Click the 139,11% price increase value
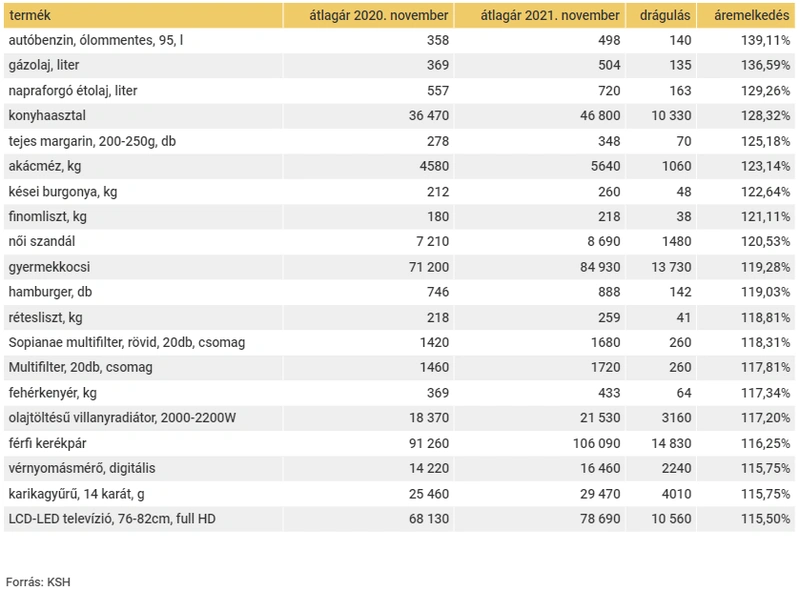The height and width of the screenshot is (591, 800). click(x=765, y=40)
